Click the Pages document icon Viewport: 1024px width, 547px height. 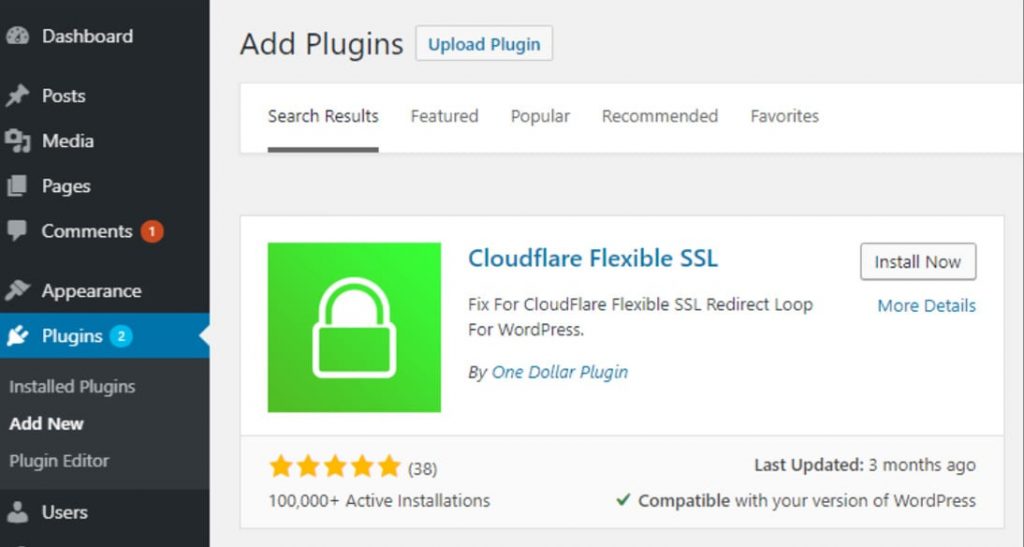click(x=17, y=186)
